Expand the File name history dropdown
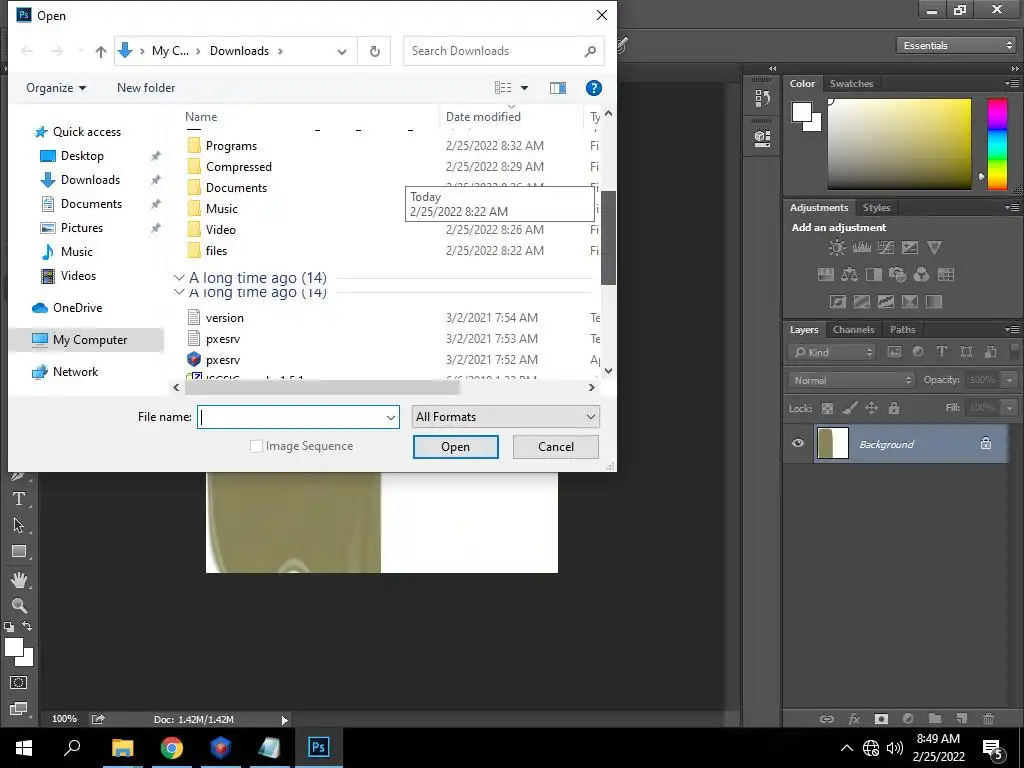The height and width of the screenshot is (768, 1024). click(x=391, y=417)
